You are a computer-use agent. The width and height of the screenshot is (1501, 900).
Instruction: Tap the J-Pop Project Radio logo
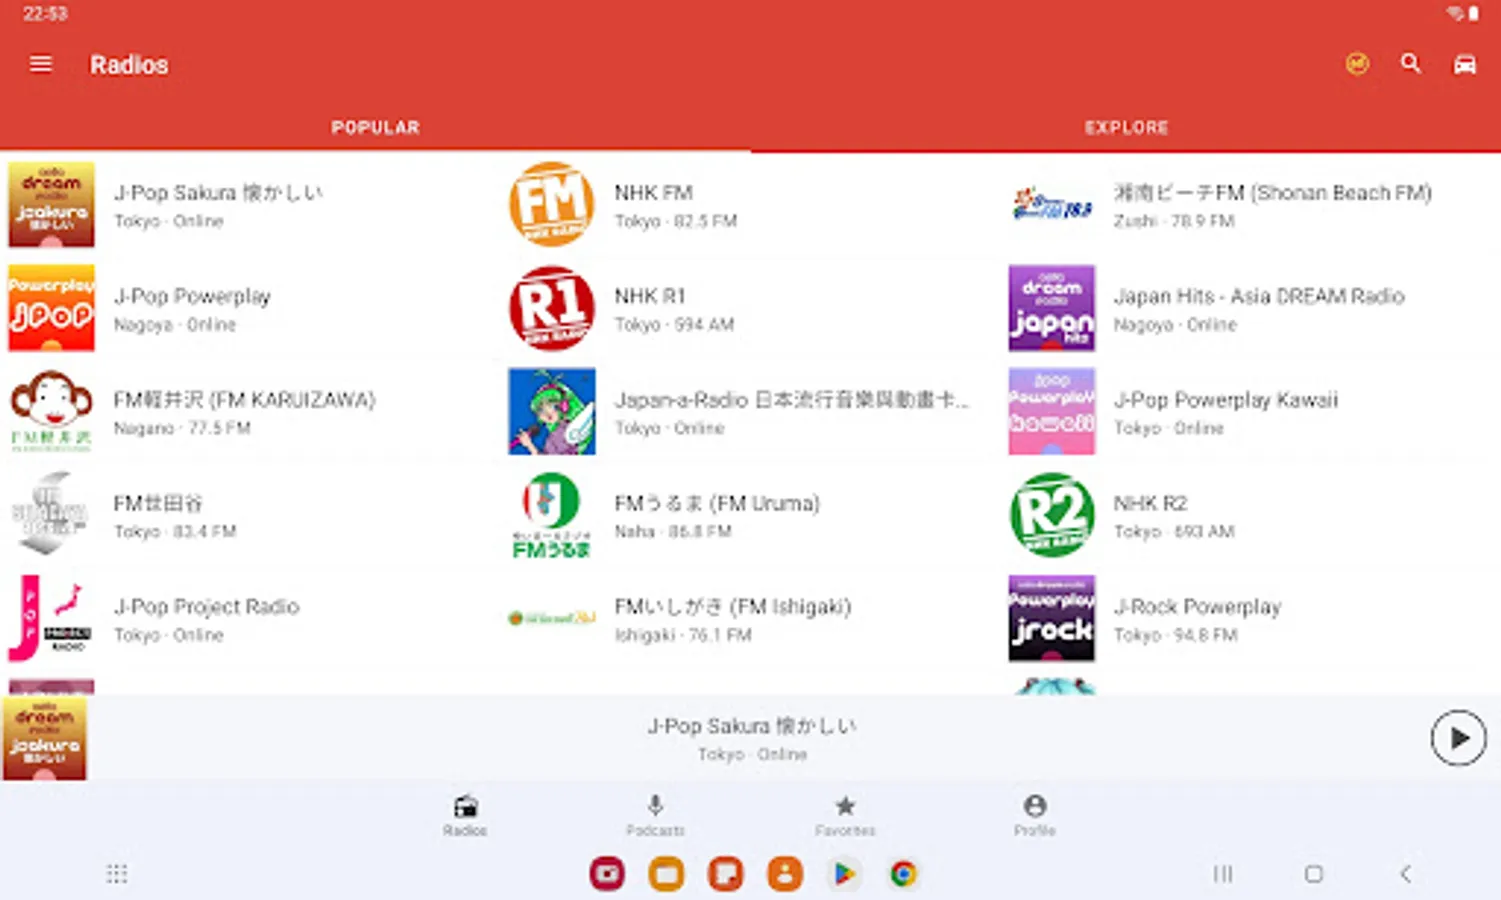51,618
